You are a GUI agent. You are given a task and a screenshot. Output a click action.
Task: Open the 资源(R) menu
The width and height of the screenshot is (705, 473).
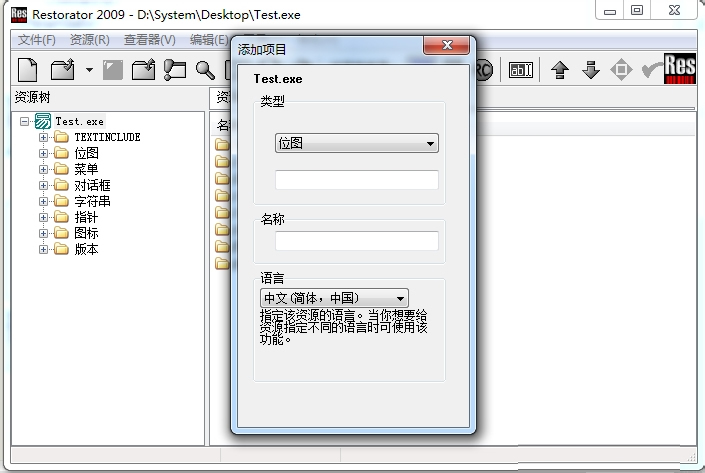click(90, 40)
